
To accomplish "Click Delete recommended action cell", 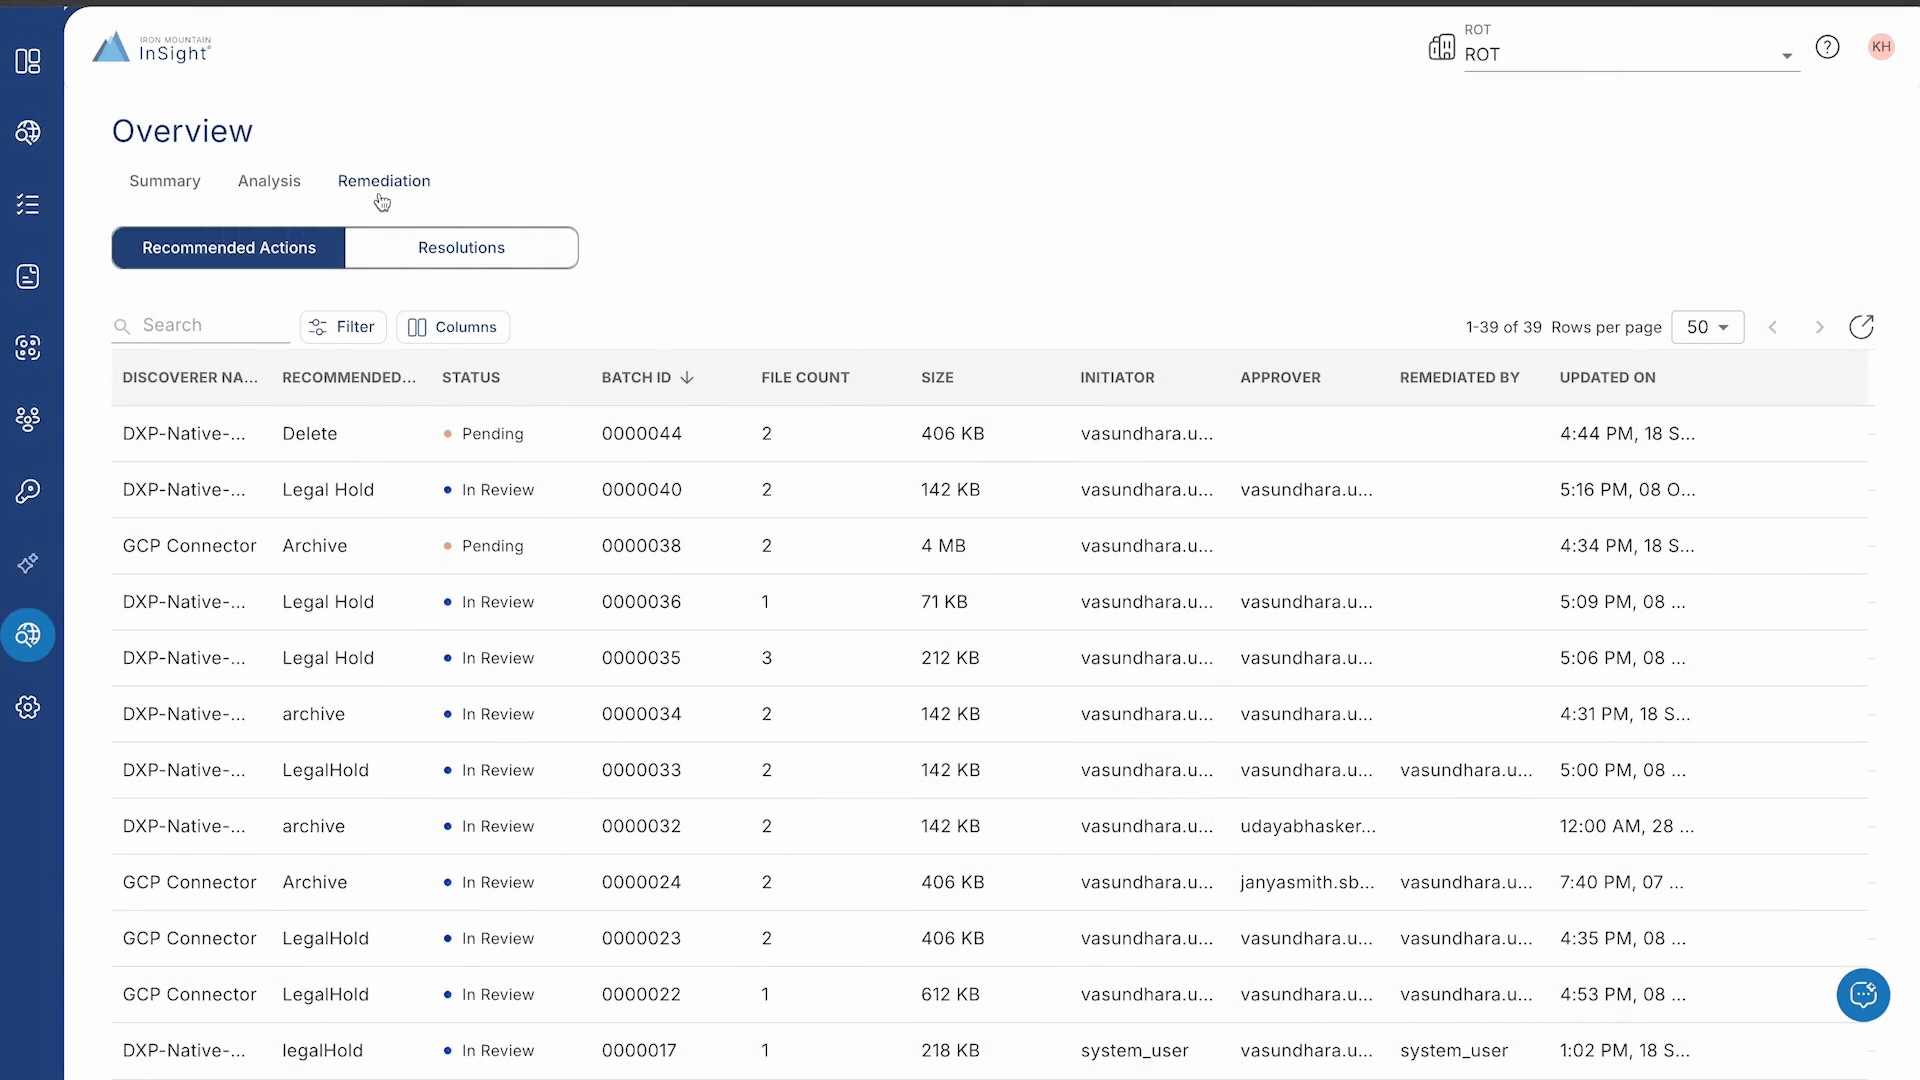I will coord(310,434).
